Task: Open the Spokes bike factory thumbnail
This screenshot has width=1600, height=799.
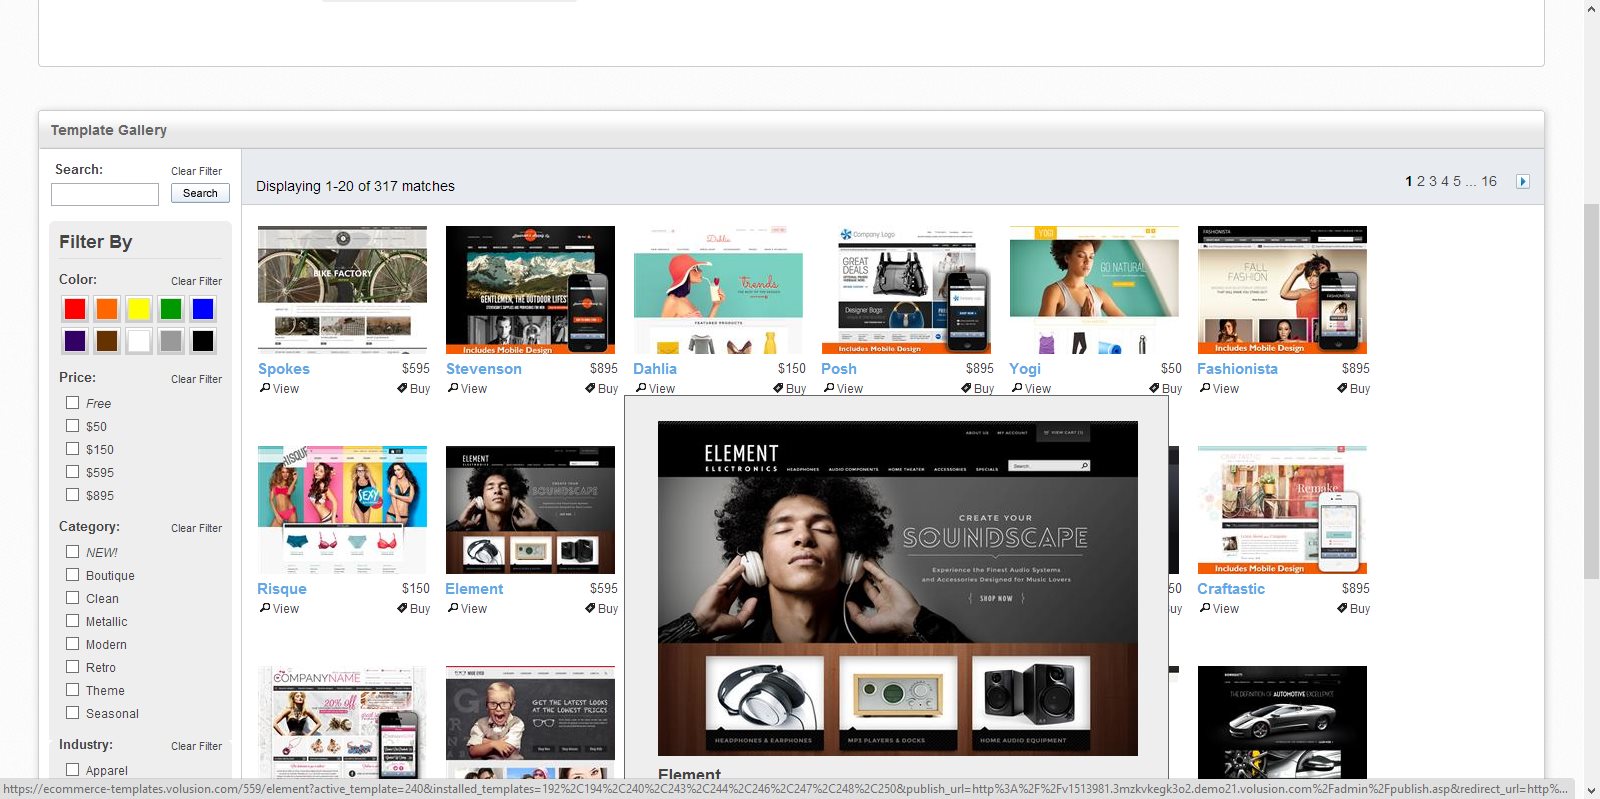Action: click(342, 290)
